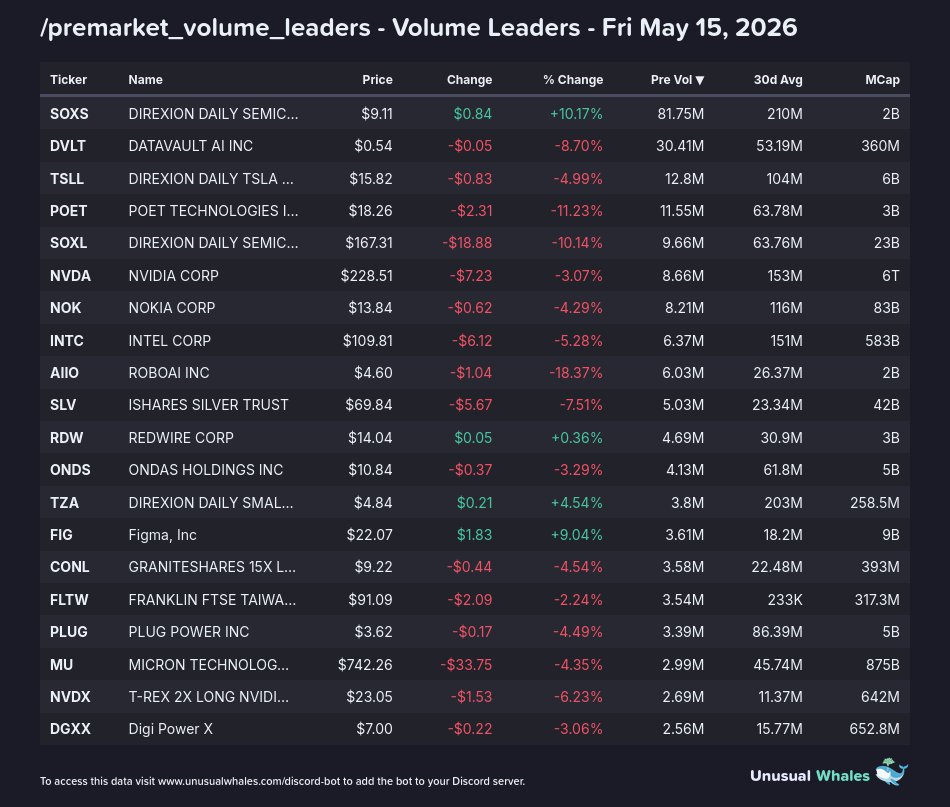The image size is (950, 807).
Task: Click the +10.17% change value
Action: (576, 113)
